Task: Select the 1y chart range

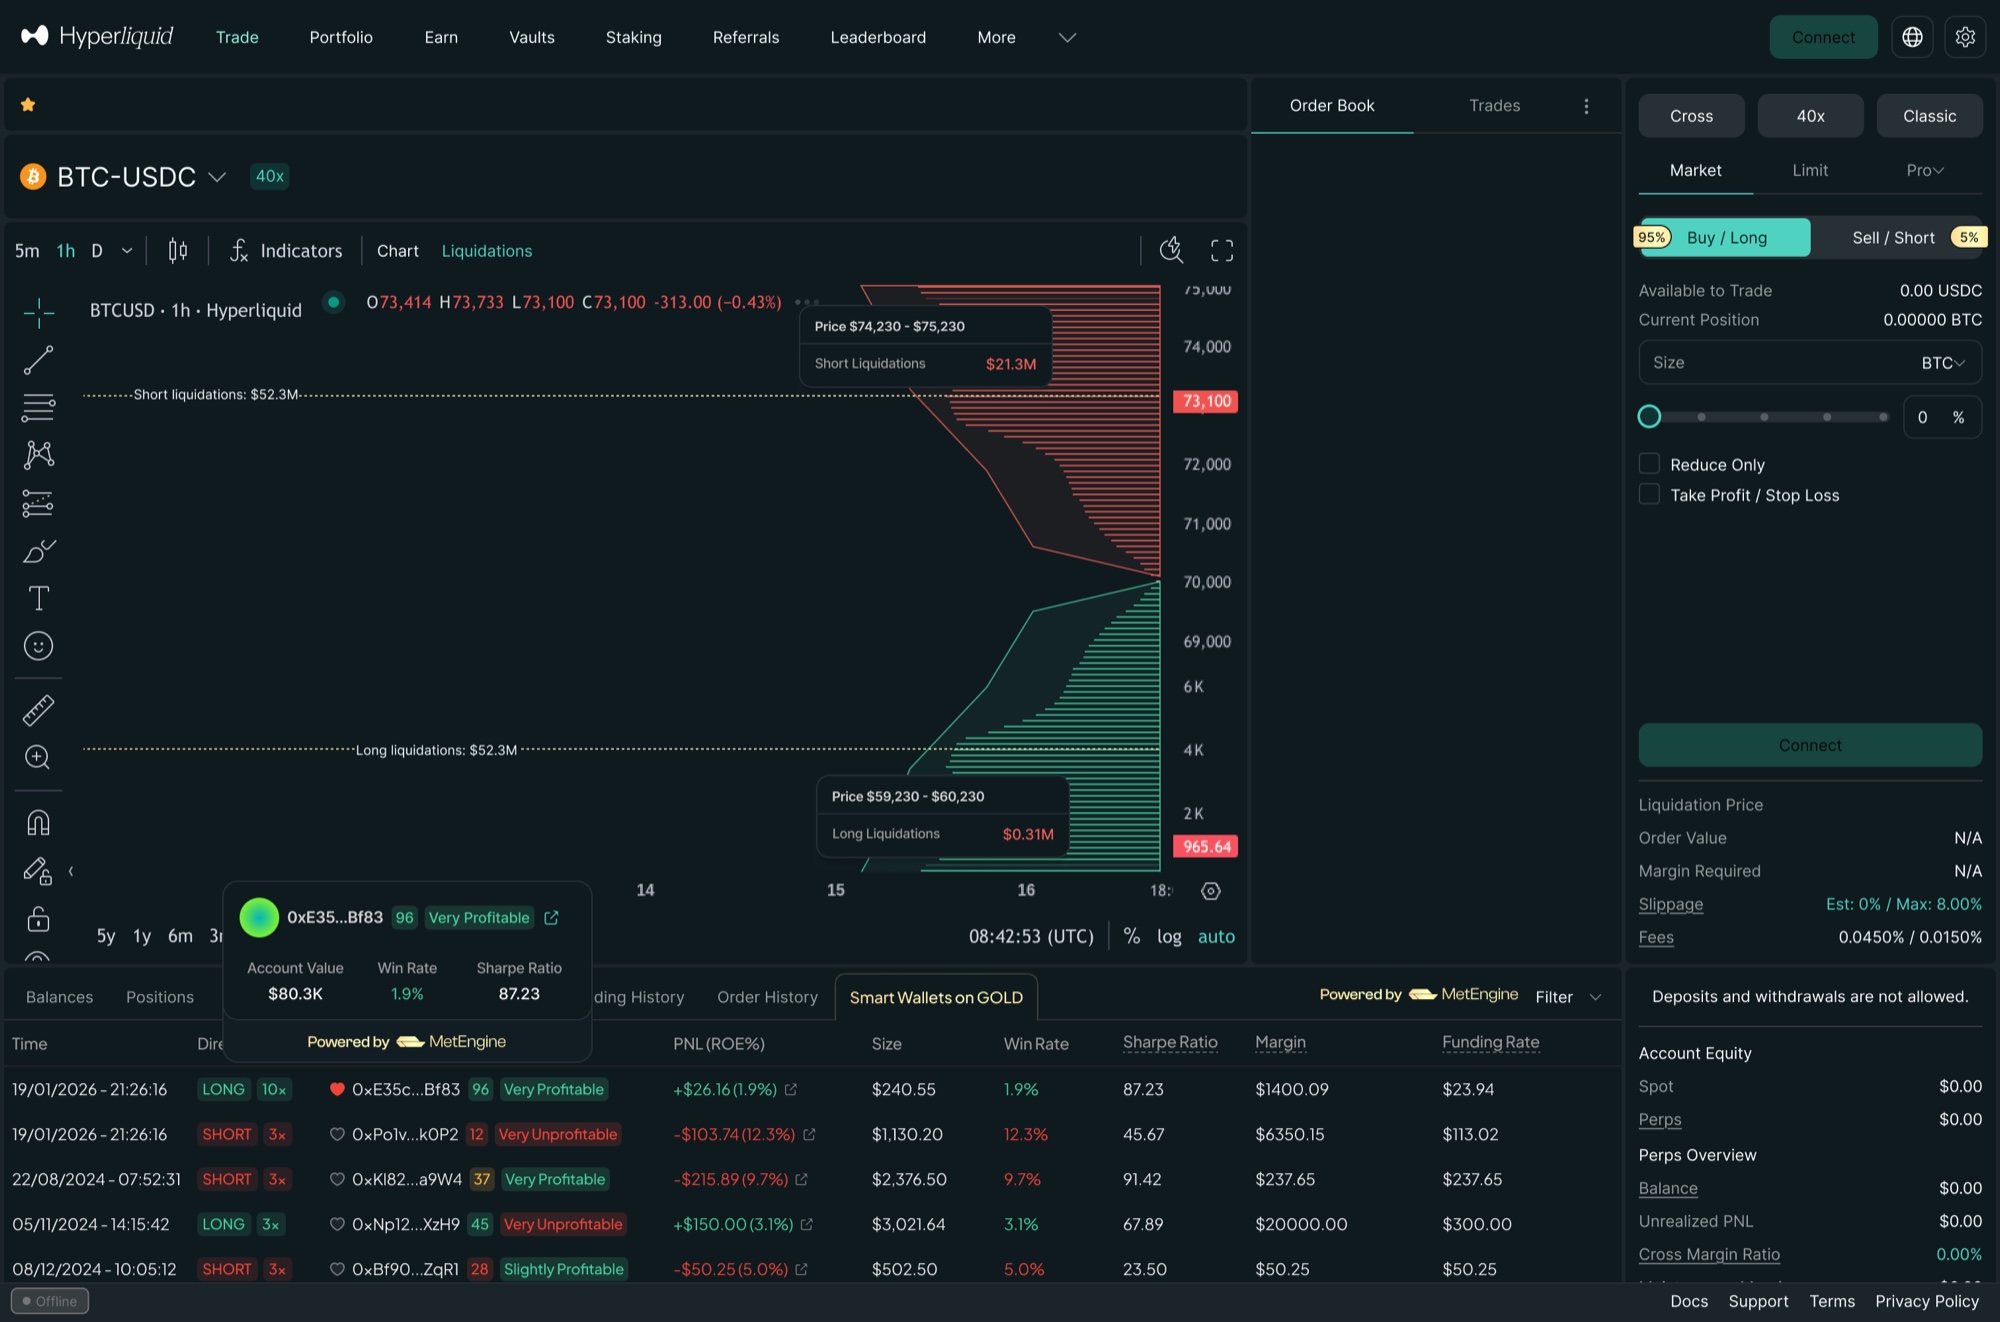Action: coord(142,936)
